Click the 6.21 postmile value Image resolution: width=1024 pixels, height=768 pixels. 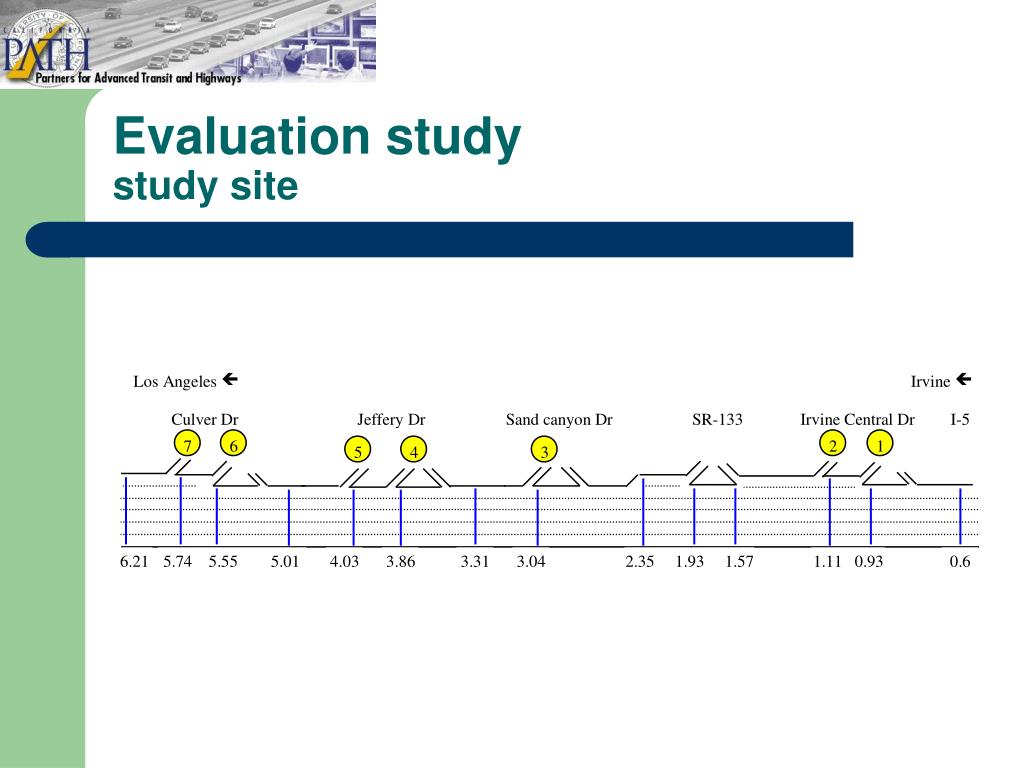134,562
